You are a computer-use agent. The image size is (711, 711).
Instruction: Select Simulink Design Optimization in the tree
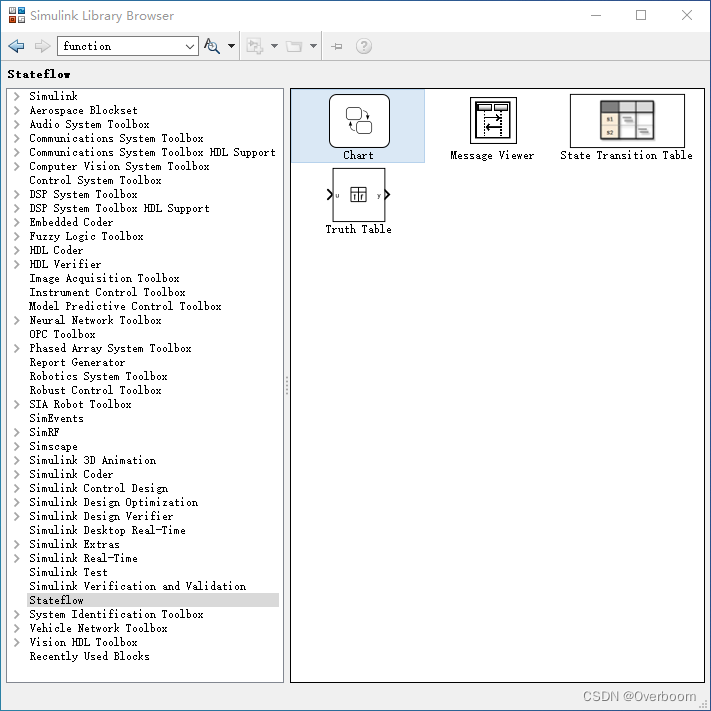[x=113, y=502]
